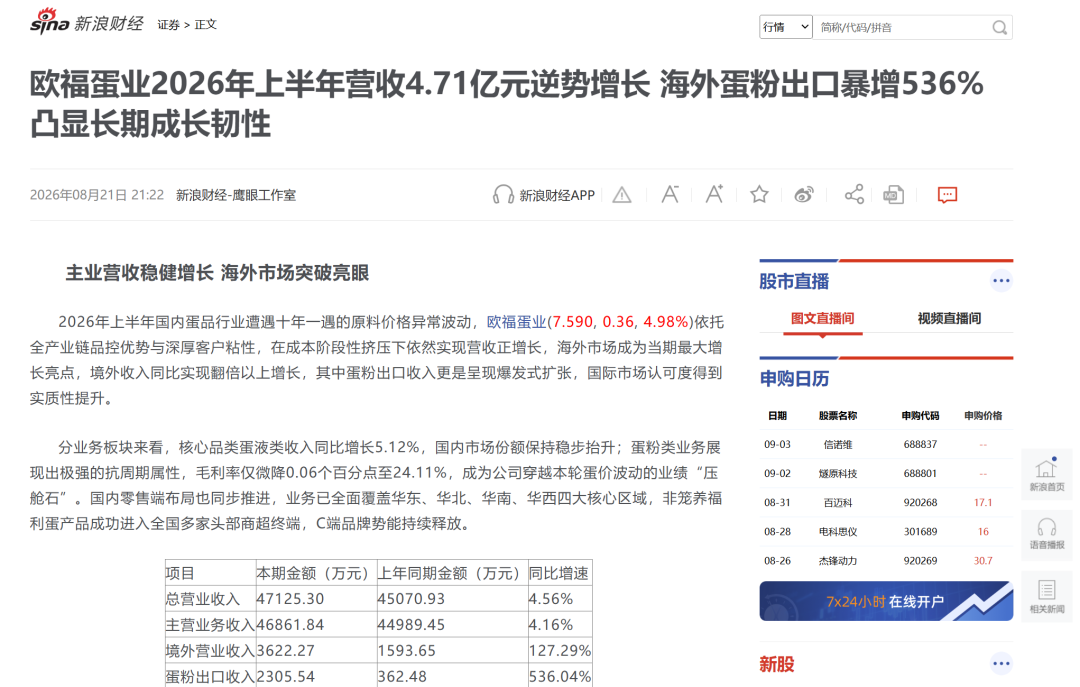Click the 127.29% table cell
The height and width of the screenshot is (687, 1080).
559,650
